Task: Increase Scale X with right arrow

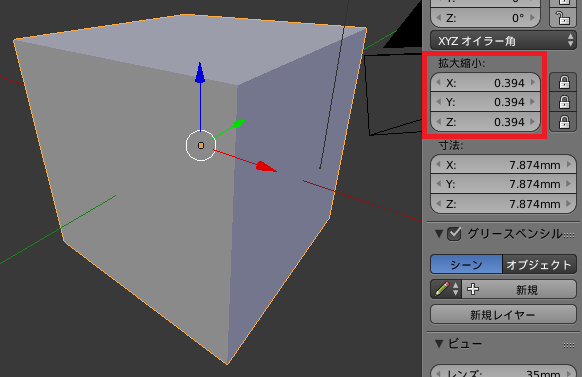Action: click(x=533, y=82)
